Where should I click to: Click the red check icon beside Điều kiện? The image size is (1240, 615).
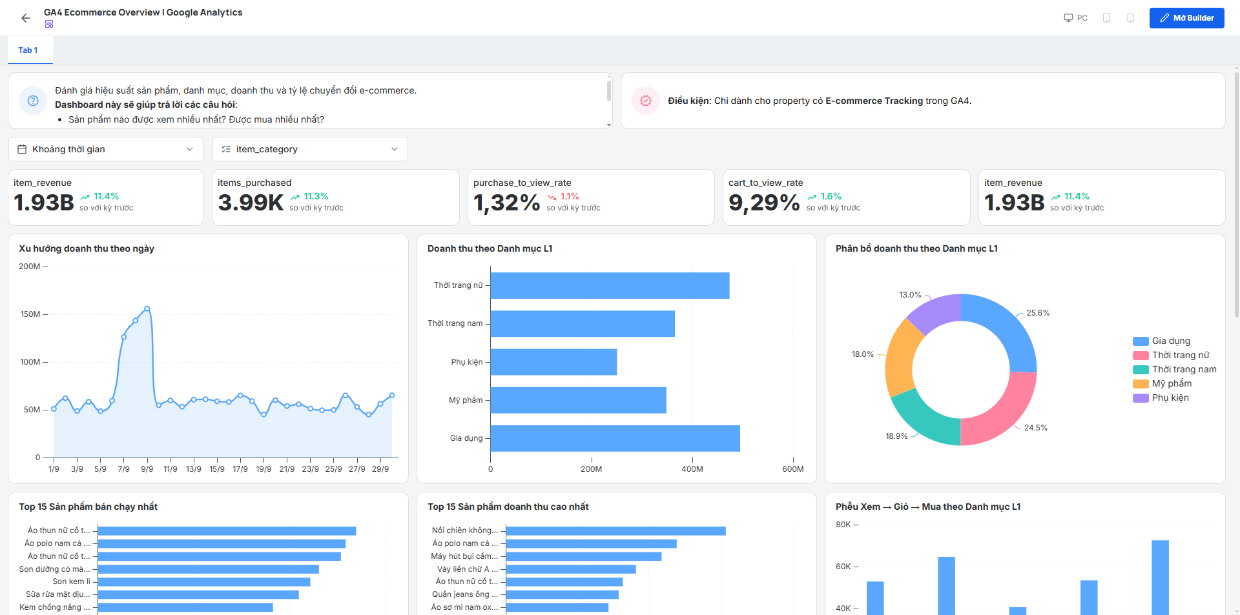pos(646,101)
